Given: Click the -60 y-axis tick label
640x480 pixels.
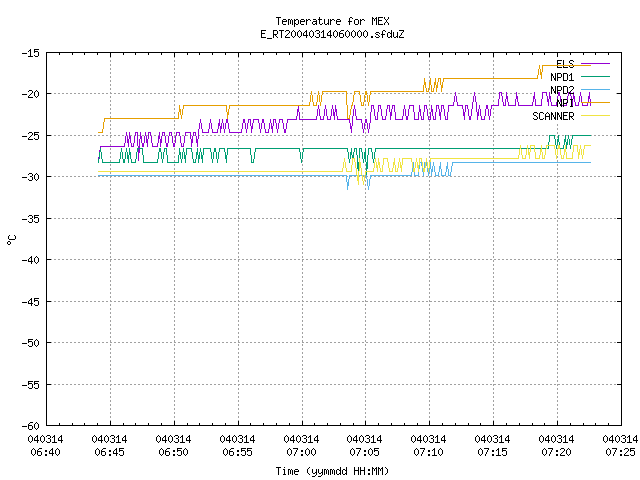Looking at the screenshot, I should point(31,426).
